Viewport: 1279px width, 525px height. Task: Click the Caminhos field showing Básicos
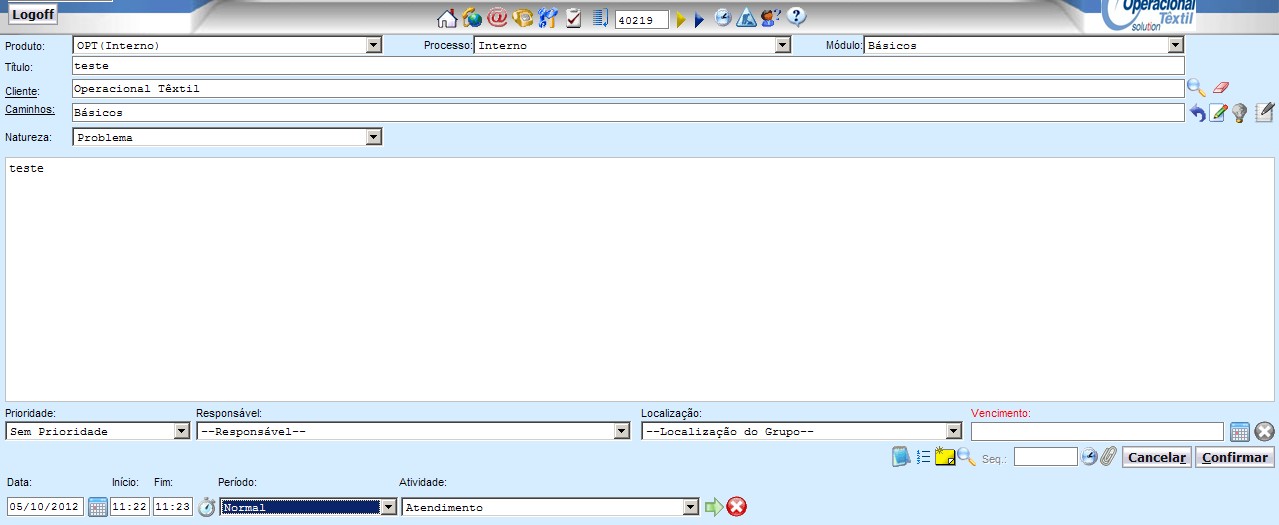point(628,112)
